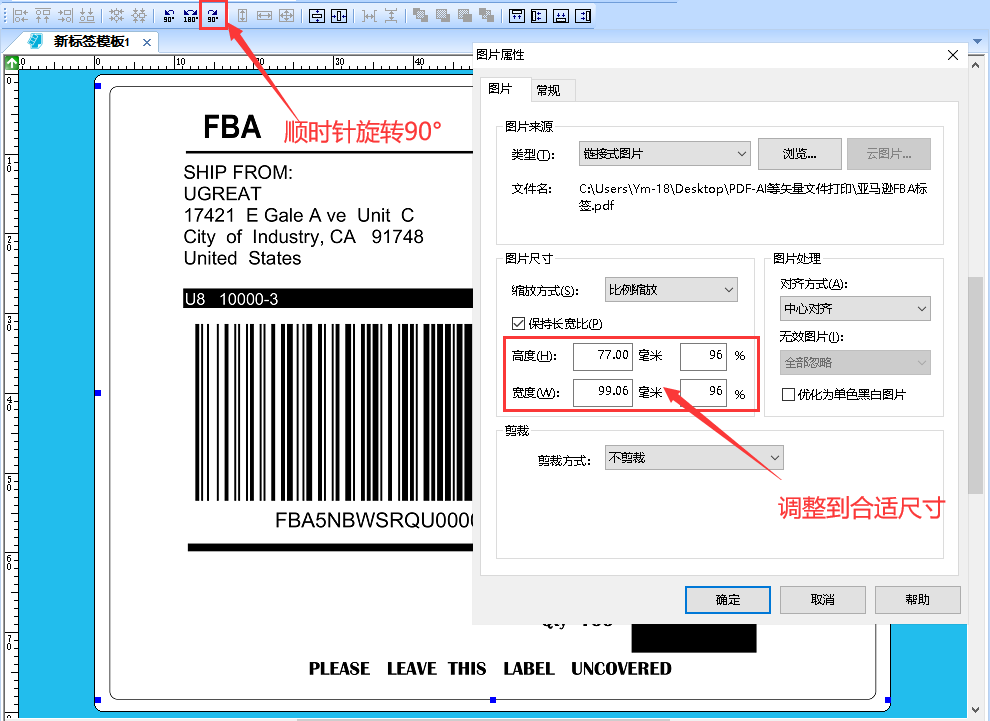Click the center horizontally toolbar icon
This screenshot has width=990, height=721.
(x=341, y=15)
